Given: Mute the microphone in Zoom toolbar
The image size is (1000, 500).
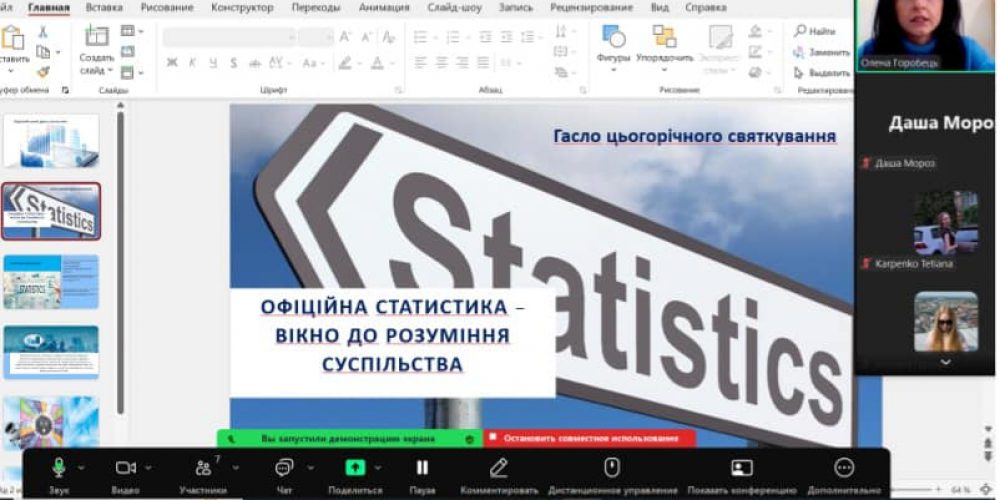Looking at the screenshot, I should [x=59, y=468].
